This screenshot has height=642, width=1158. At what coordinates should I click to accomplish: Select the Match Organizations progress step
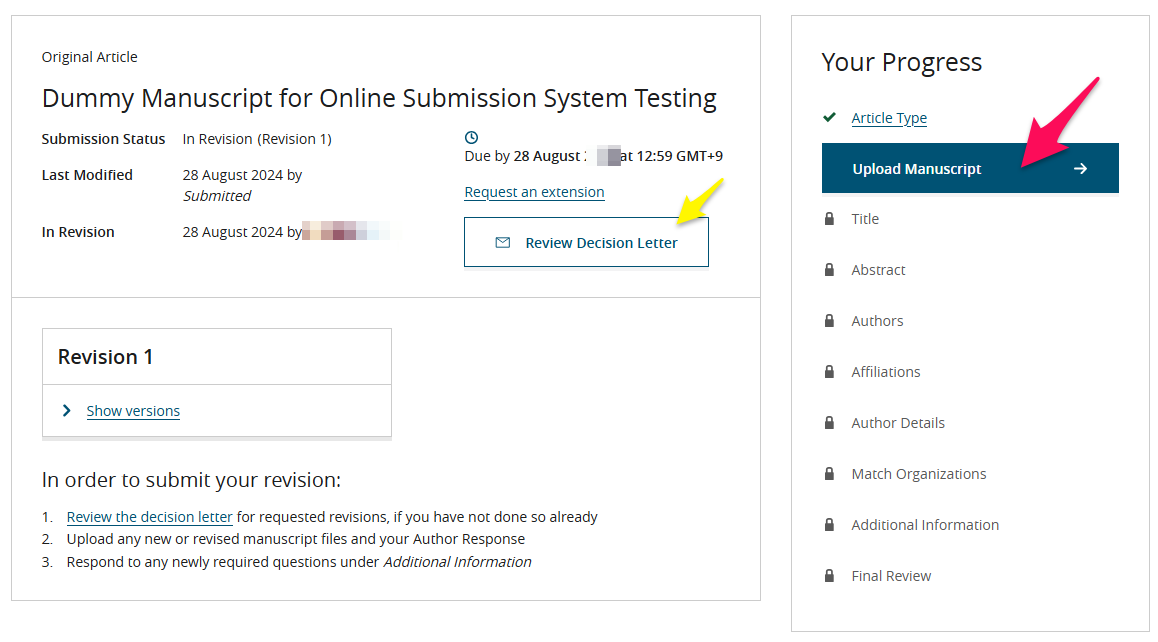point(919,474)
